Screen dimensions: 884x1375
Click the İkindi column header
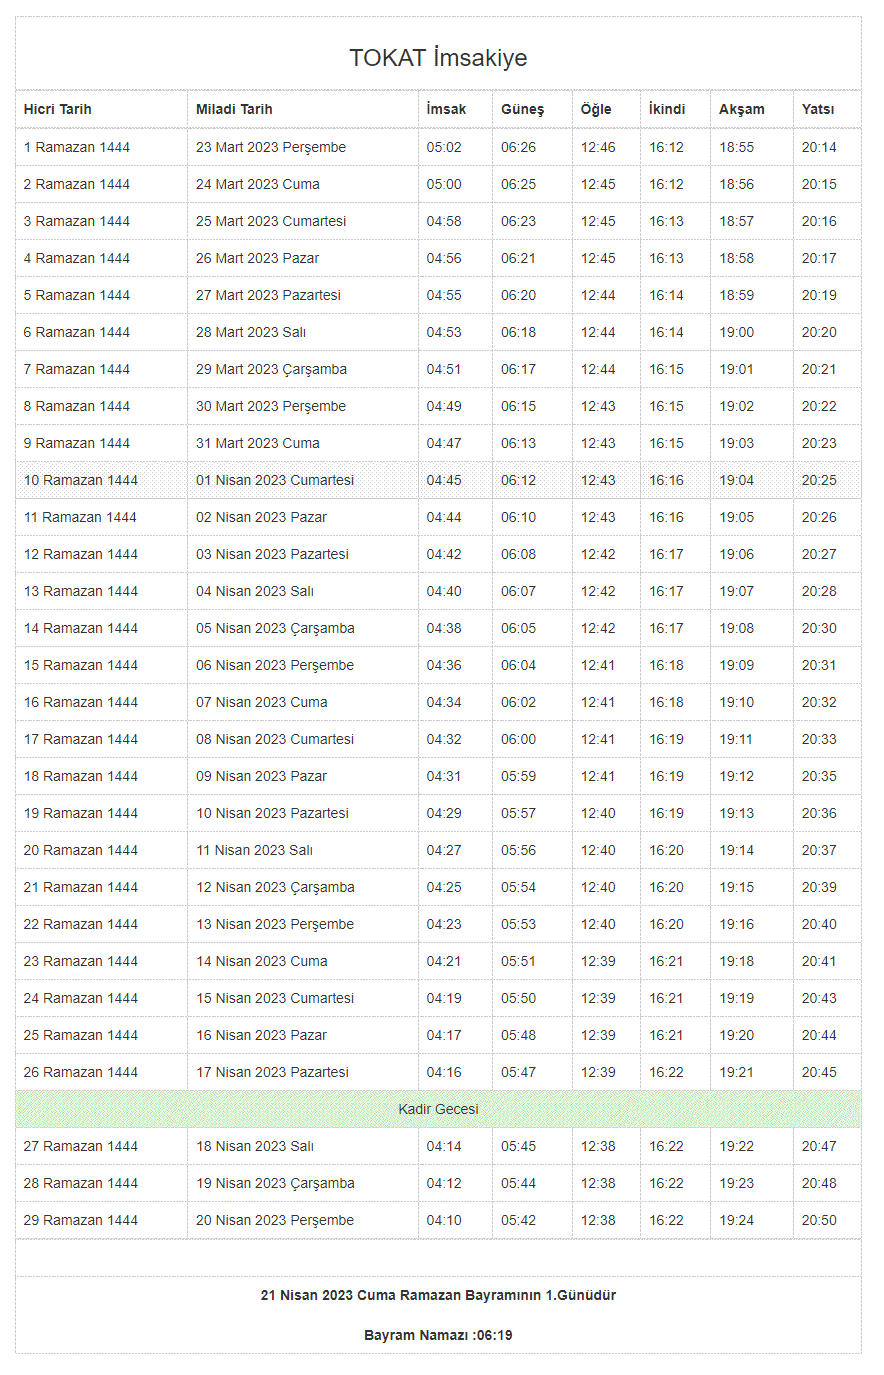667,109
